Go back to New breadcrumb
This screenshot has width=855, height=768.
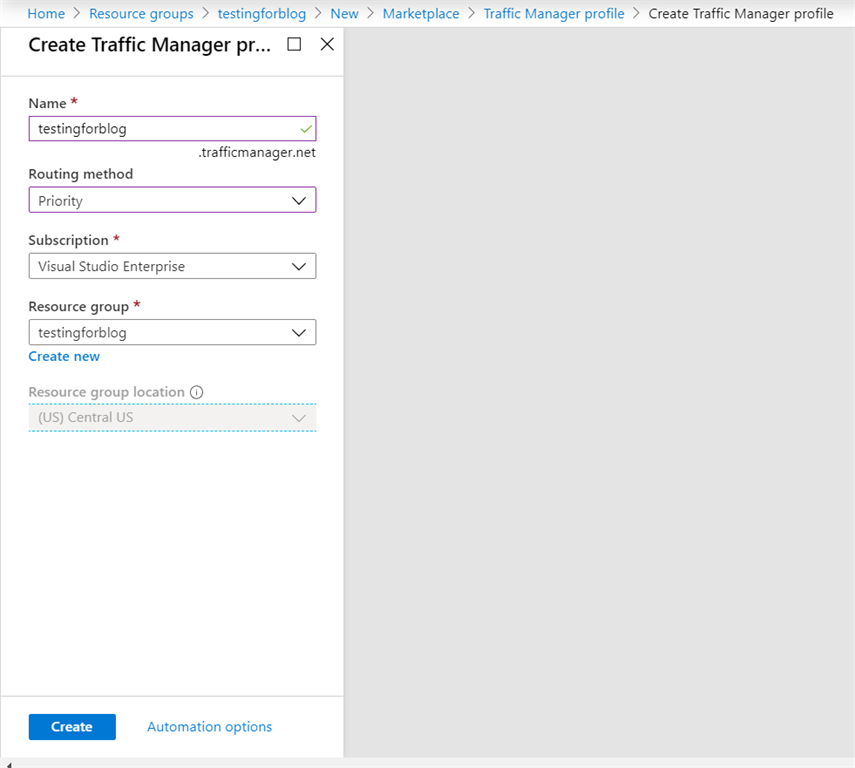pyautogui.click(x=344, y=14)
